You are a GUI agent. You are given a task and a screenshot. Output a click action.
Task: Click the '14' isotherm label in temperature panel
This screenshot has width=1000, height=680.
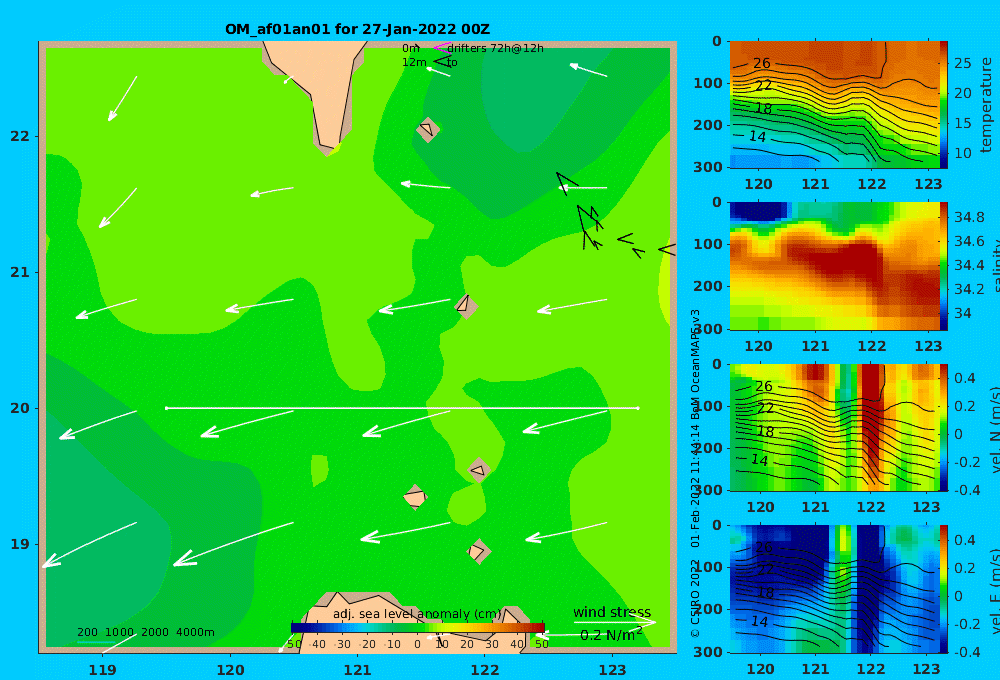(757, 137)
